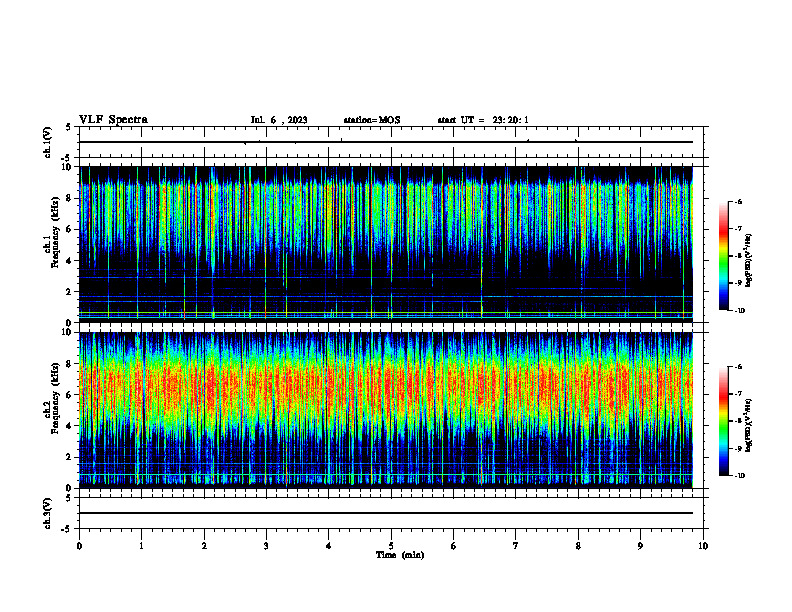This screenshot has height=612, width=792.
Task: Click the time axis tick label "6"
Action: point(454,546)
